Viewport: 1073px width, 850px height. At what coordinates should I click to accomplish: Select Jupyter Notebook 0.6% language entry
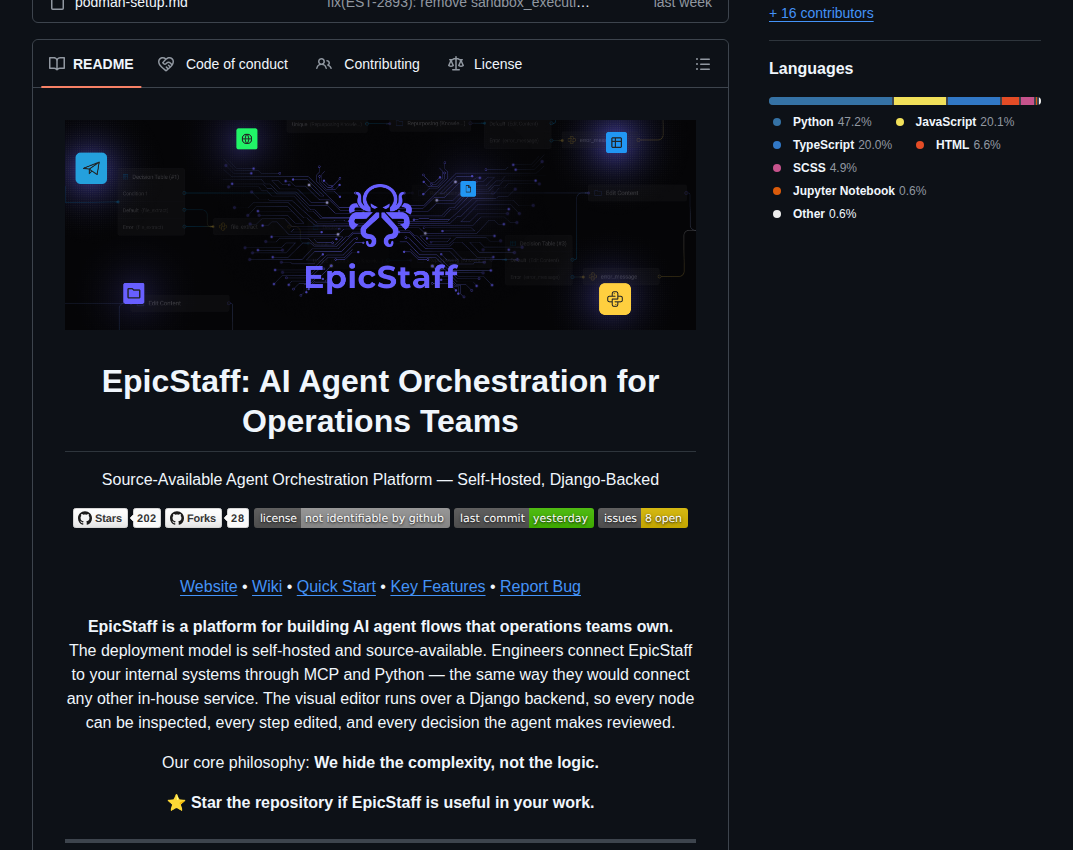click(849, 191)
